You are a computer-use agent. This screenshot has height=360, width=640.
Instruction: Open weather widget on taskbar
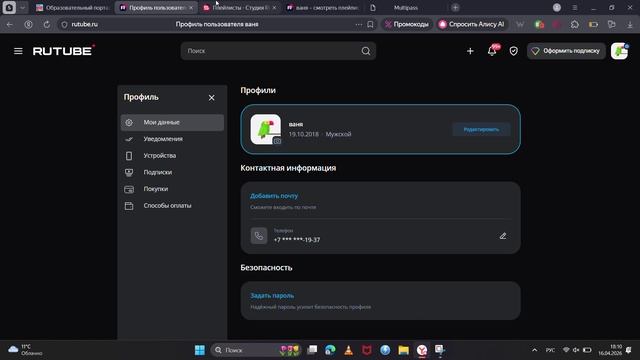[25, 350]
